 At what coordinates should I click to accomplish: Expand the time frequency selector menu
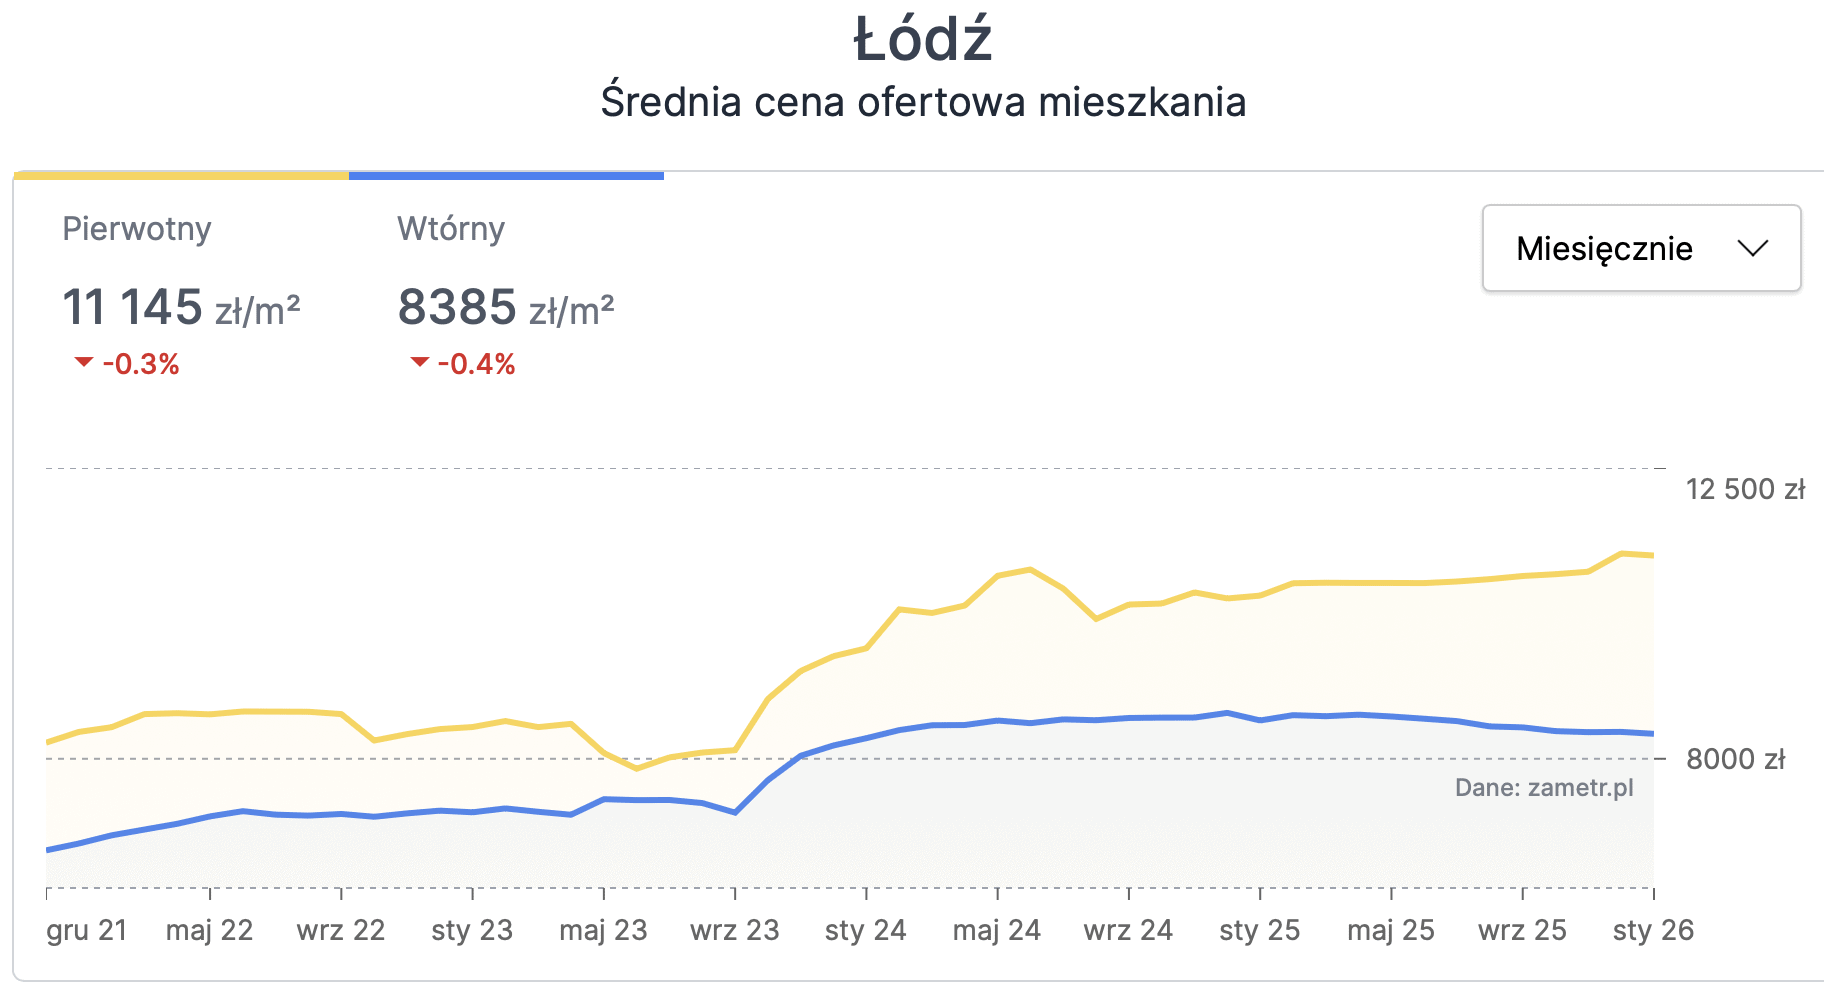tap(1640, 249)
